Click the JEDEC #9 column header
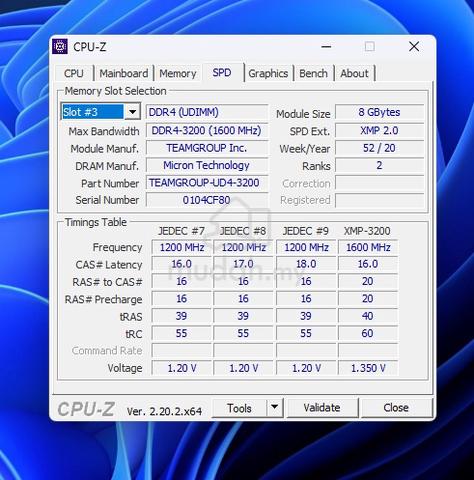The height and width of the screenshot is (480, 474). (x=306, y=231)
